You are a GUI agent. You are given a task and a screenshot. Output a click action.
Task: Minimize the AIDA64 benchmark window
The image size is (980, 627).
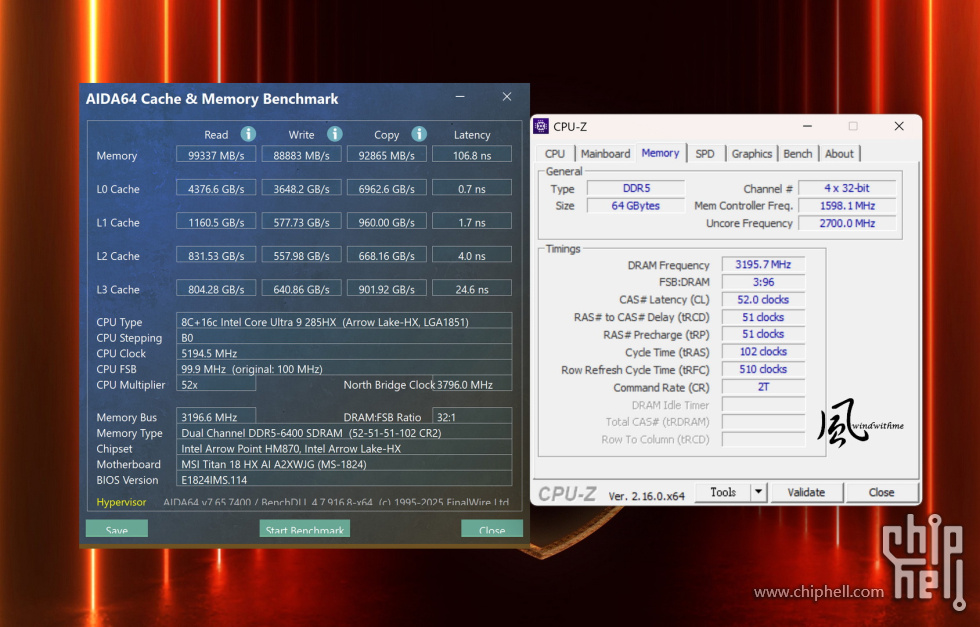(460, 97)
